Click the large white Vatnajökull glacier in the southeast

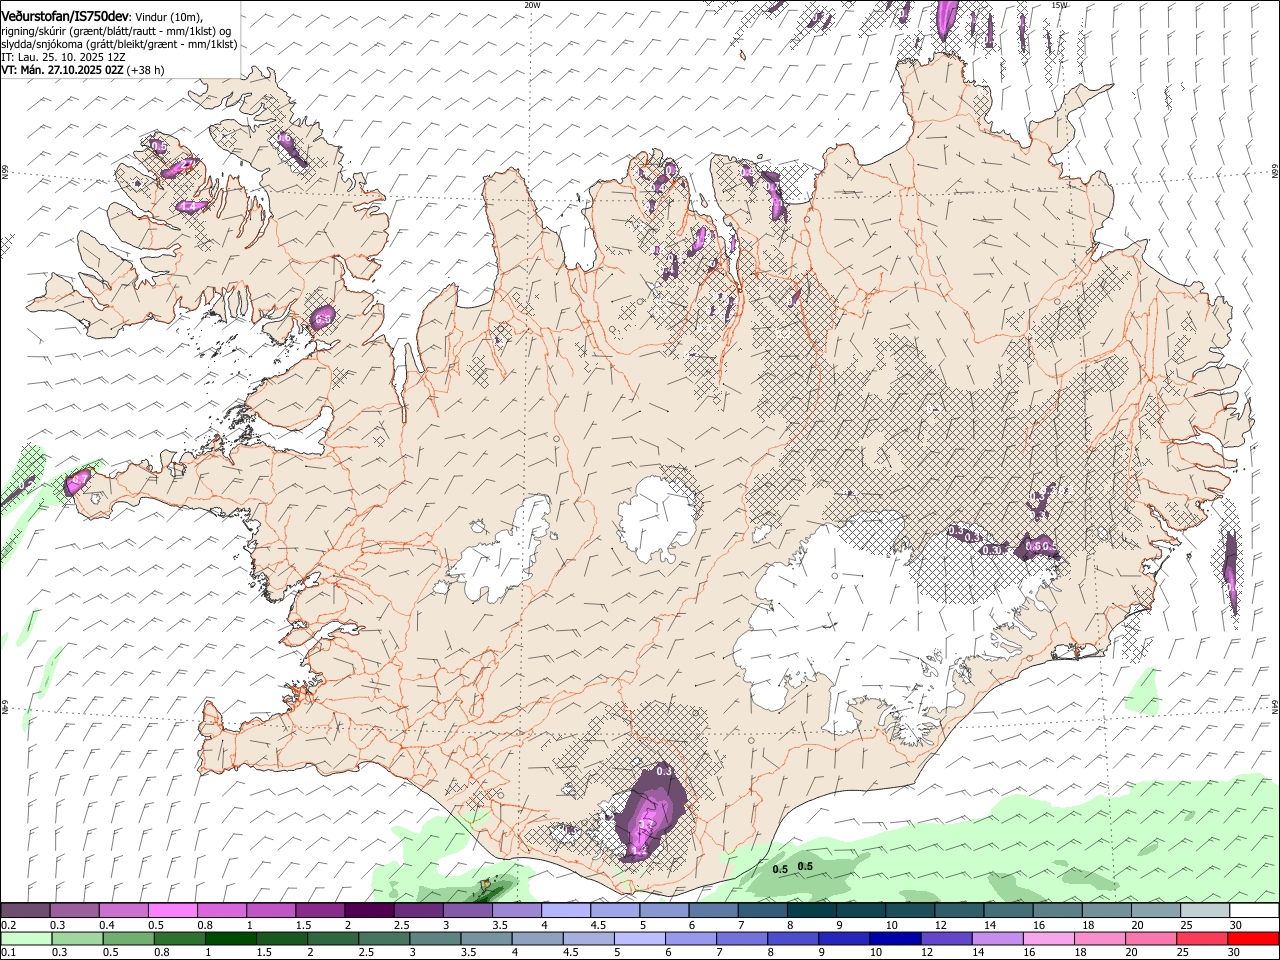click(x=850, y=620)
